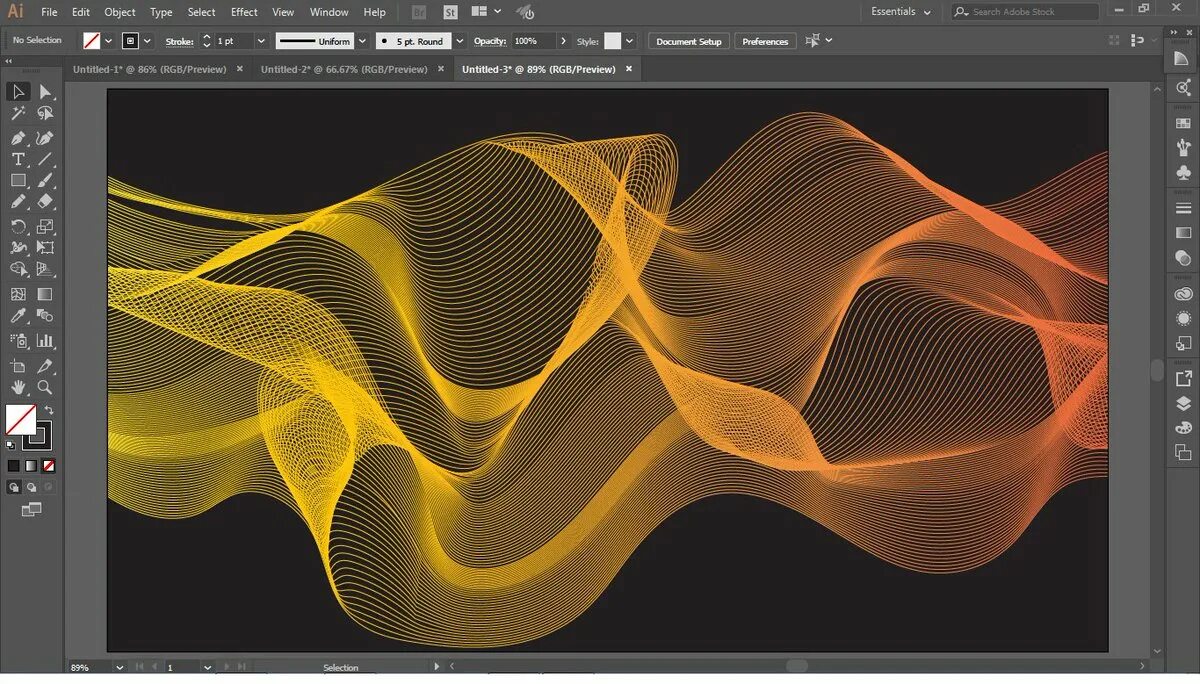Viewport: 1200px width, 684px height.
Task: Change the screen mode
Action: click(31, 510)
